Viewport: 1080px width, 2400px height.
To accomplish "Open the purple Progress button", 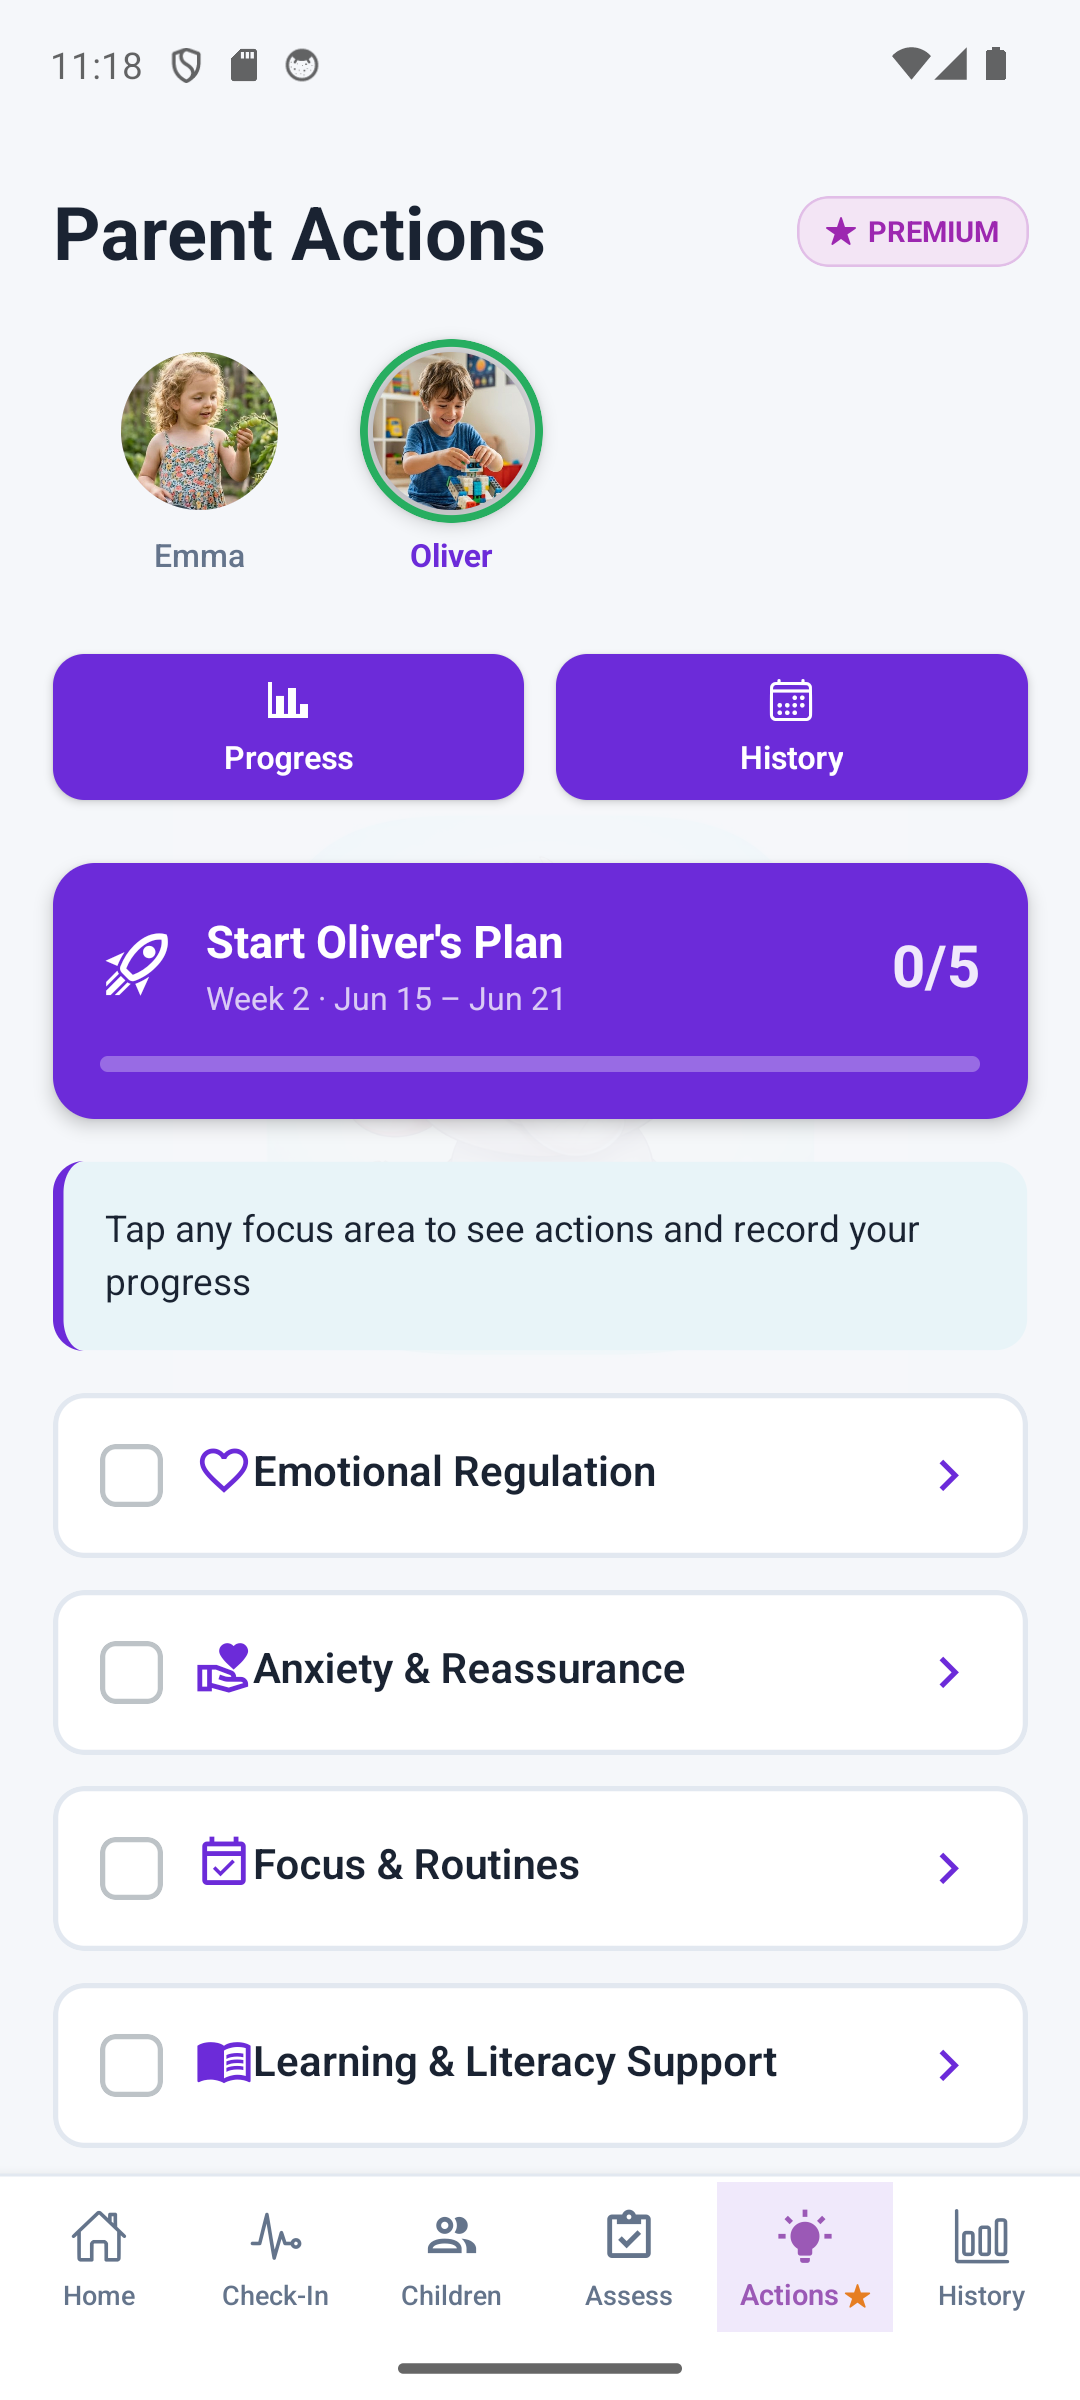I will pos(288,727).
